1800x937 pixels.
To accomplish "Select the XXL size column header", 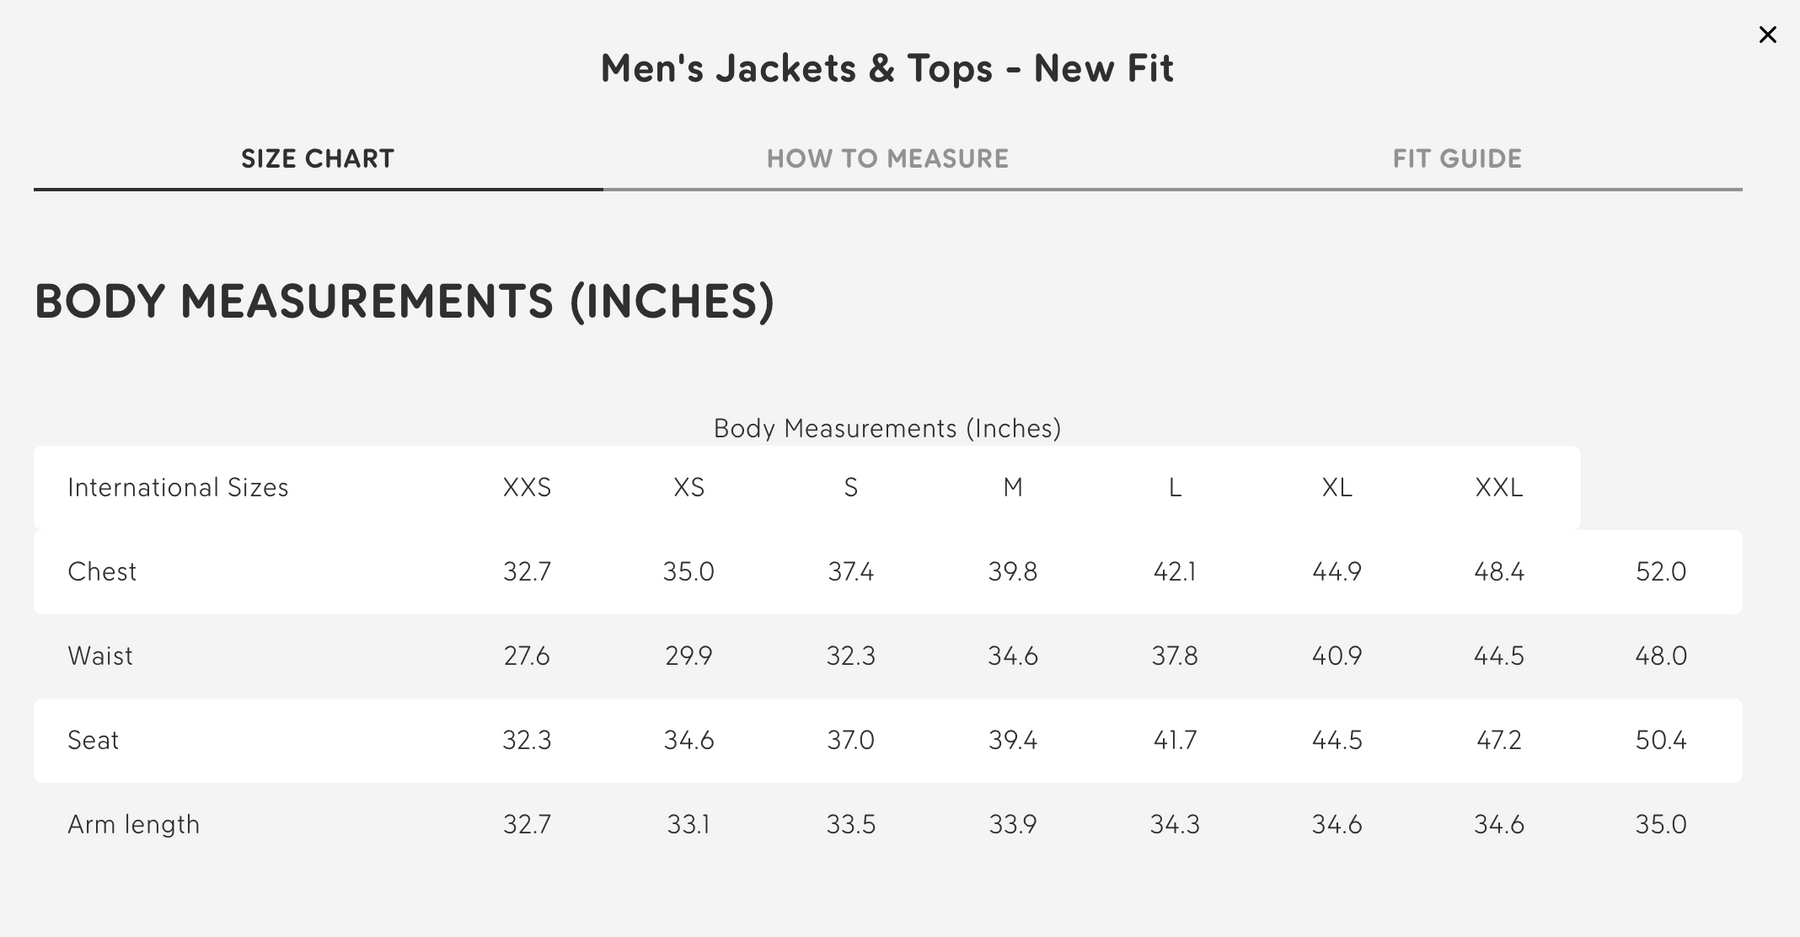I will pos(1499,487).
